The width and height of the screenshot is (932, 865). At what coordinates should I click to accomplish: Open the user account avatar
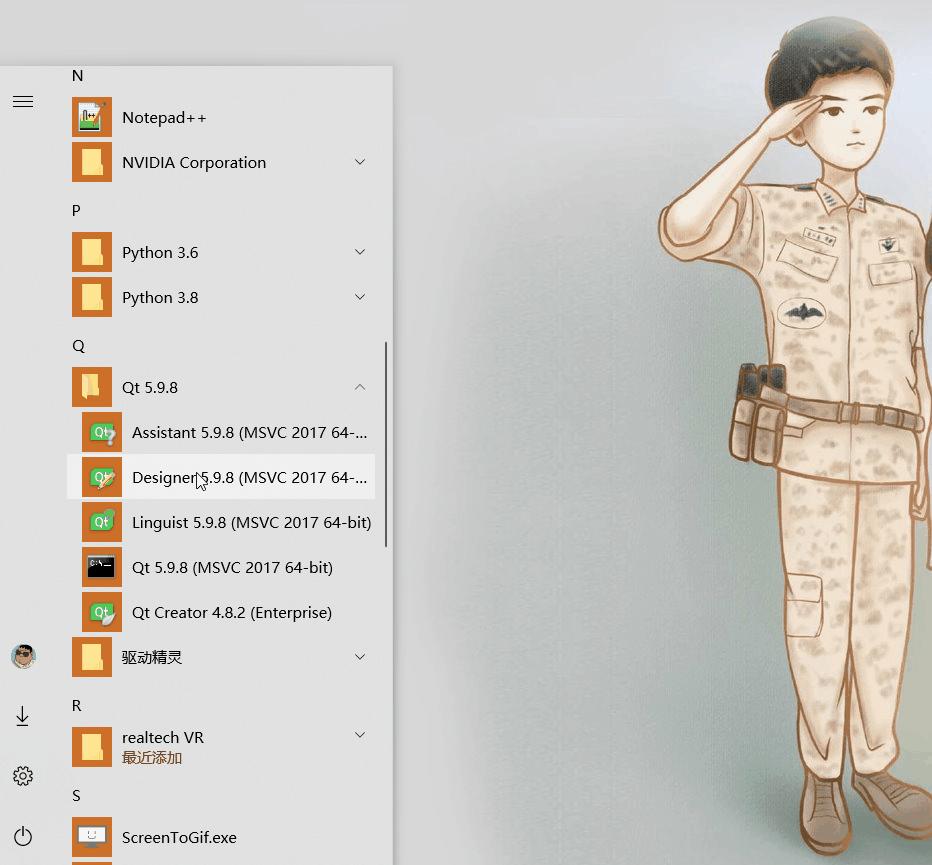(x=23, y=656)
